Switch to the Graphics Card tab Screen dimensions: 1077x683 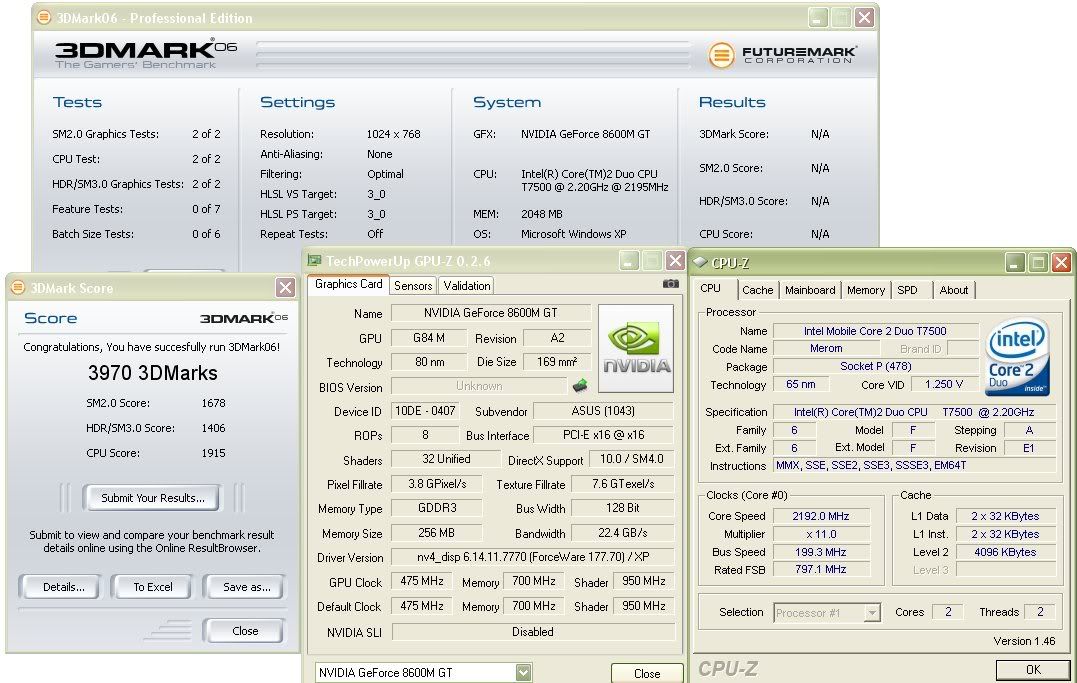pyautogui.click(x=348, y=284)
